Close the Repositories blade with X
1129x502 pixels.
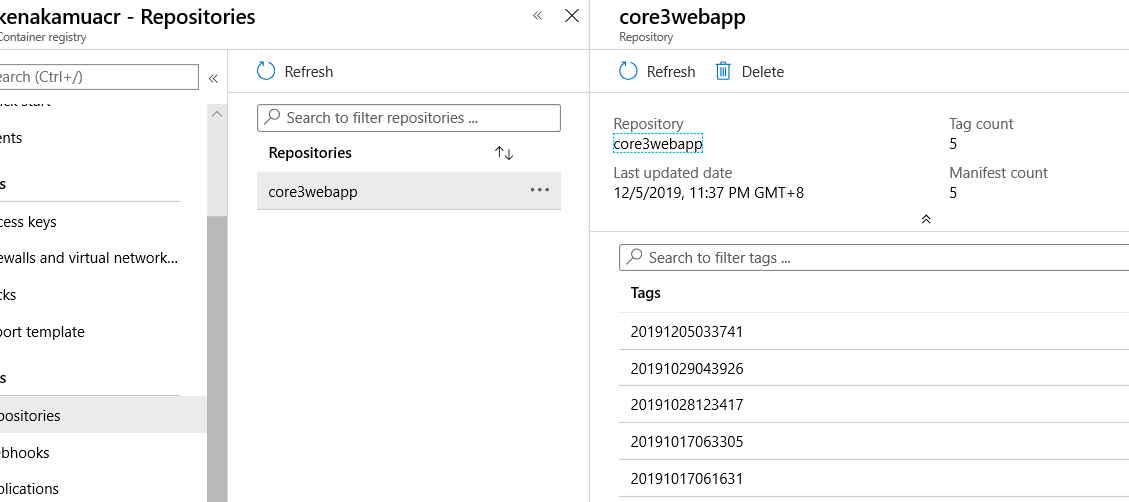coord(572,16)
